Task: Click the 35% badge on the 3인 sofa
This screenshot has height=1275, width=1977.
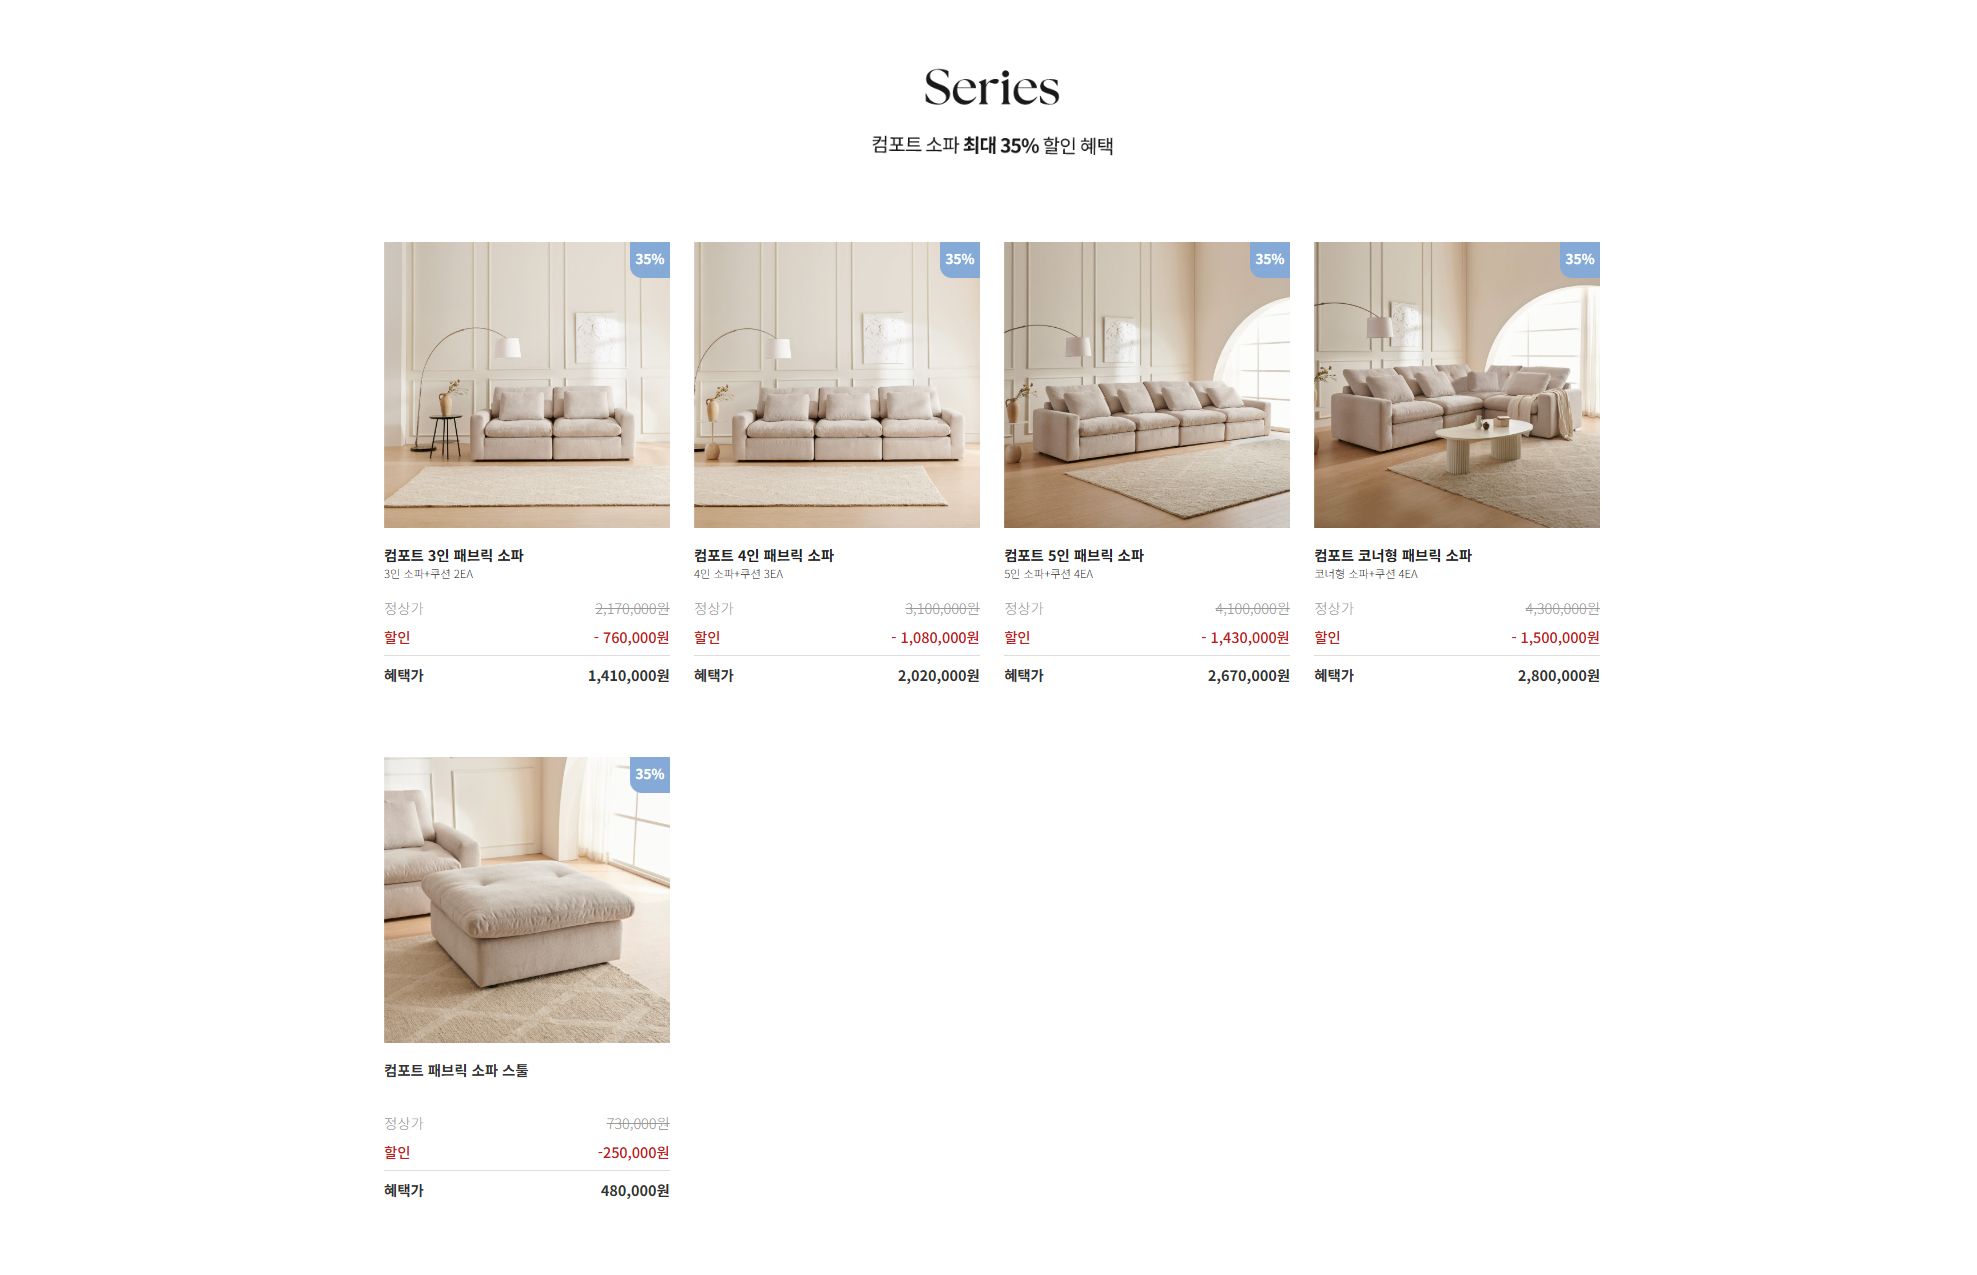Action: click(650, 260)
